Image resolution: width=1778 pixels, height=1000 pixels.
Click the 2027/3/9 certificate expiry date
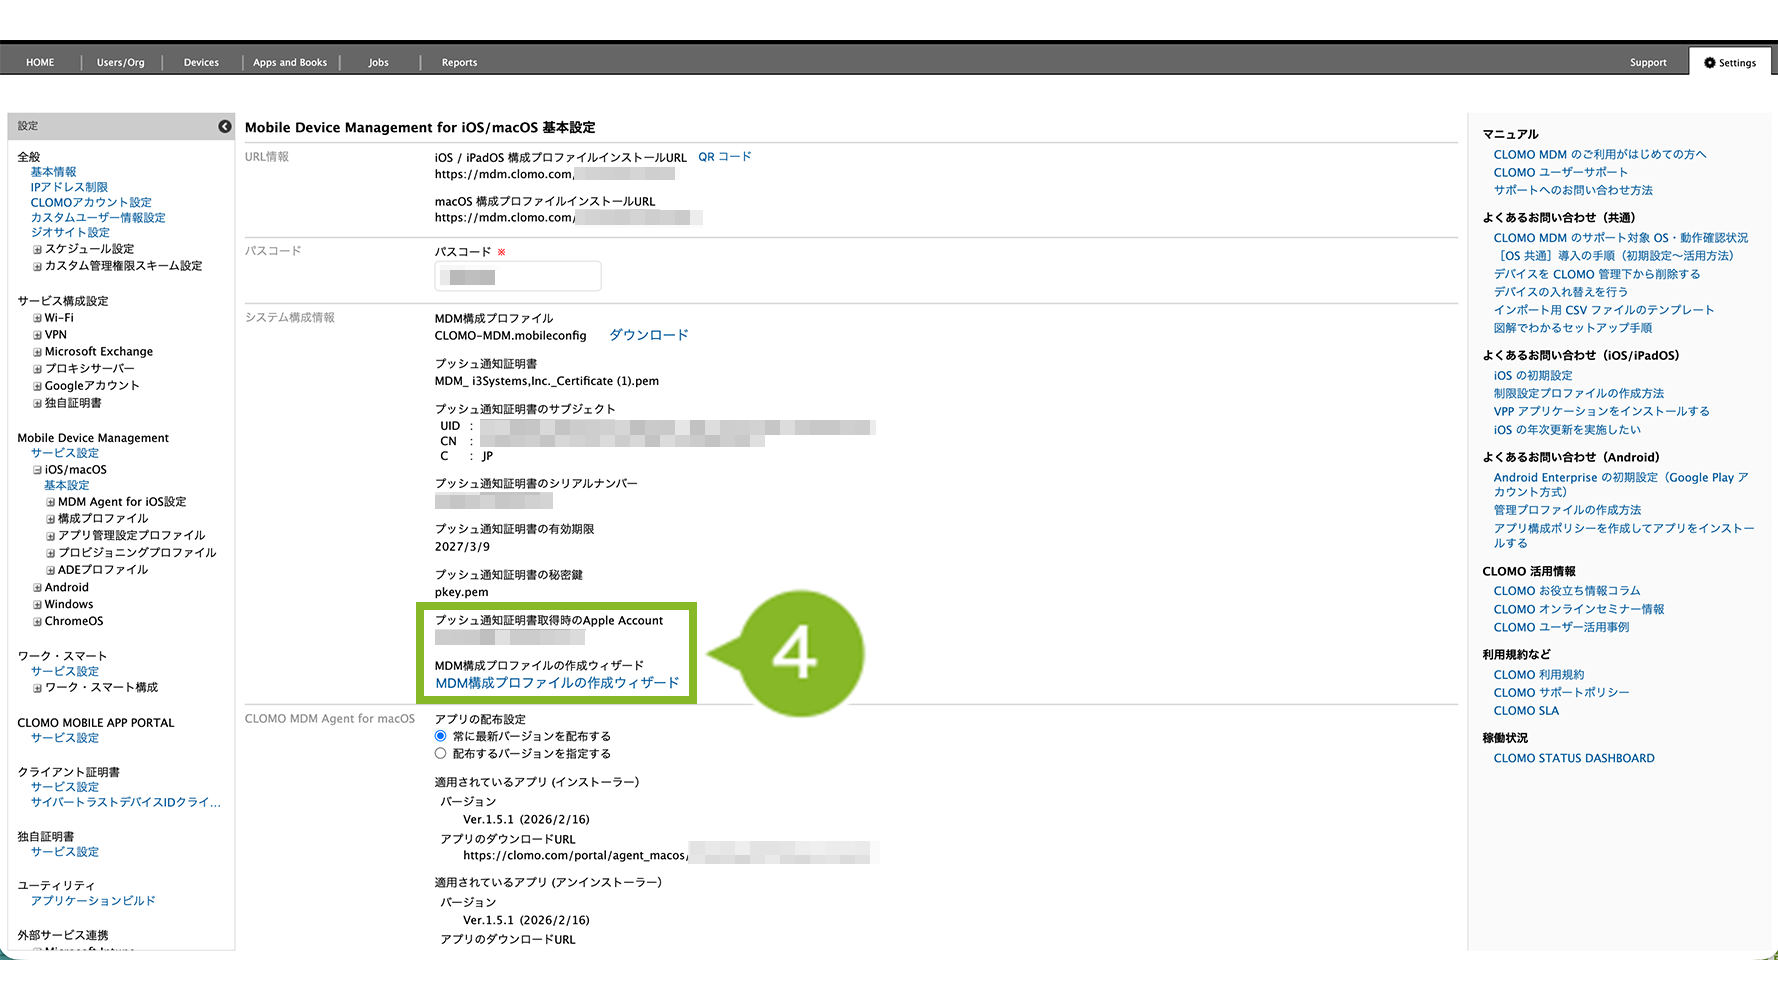pyautogui.click(x=462, y=547)
